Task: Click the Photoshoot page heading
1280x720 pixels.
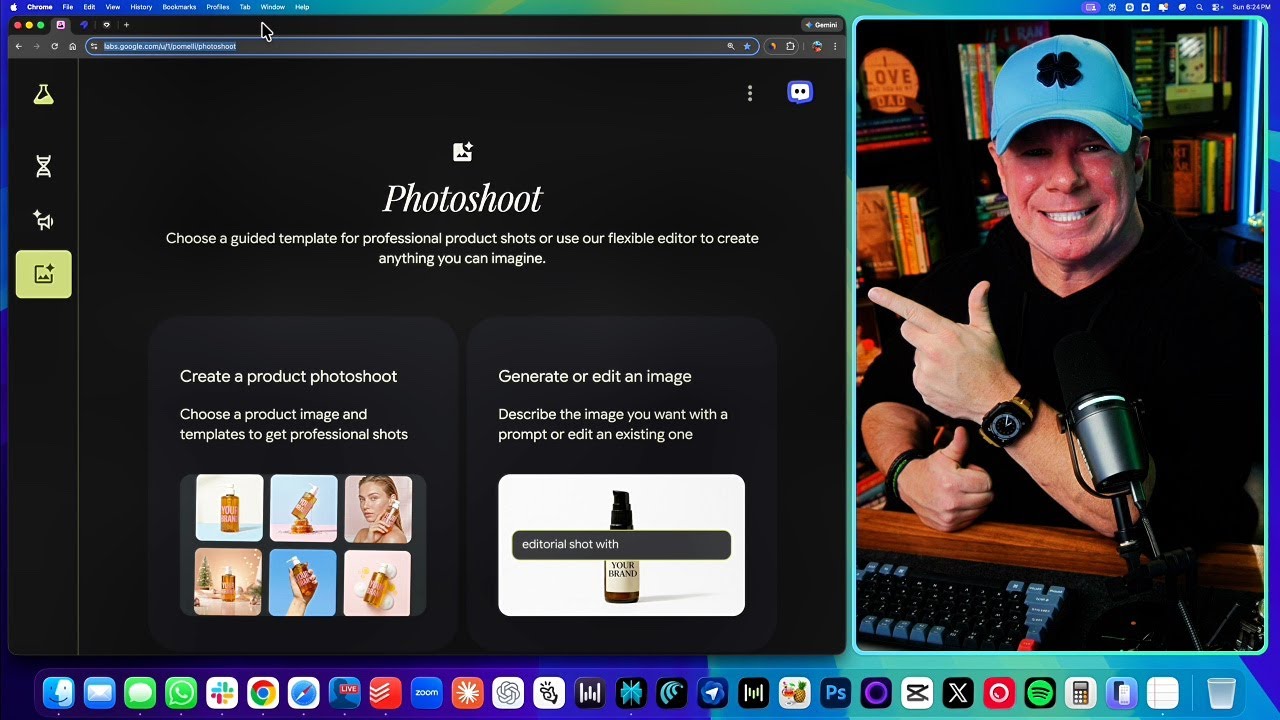Action: coord(462,198)
